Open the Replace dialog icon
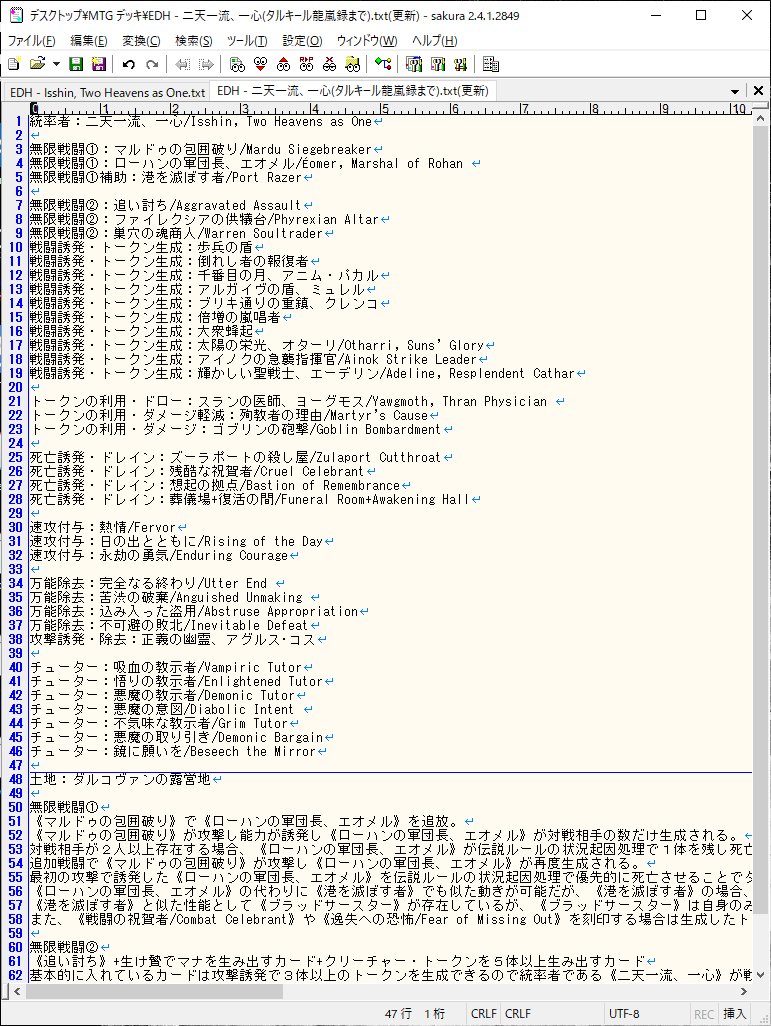This screenshot has height=1026, width=771. point(306,64)
